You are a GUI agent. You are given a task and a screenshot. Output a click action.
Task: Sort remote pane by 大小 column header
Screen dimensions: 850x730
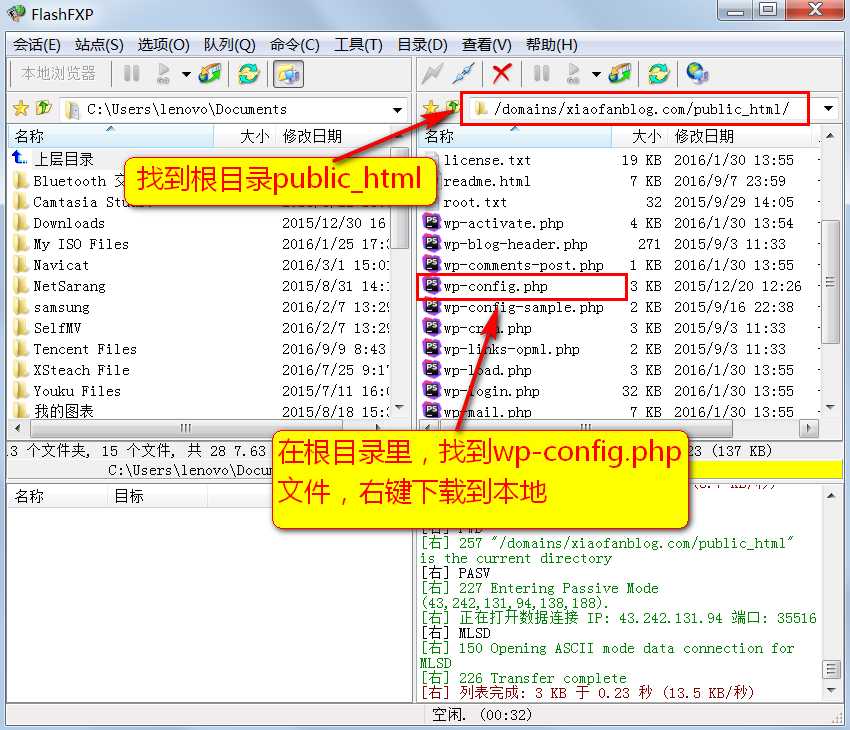tap(641, 136)
